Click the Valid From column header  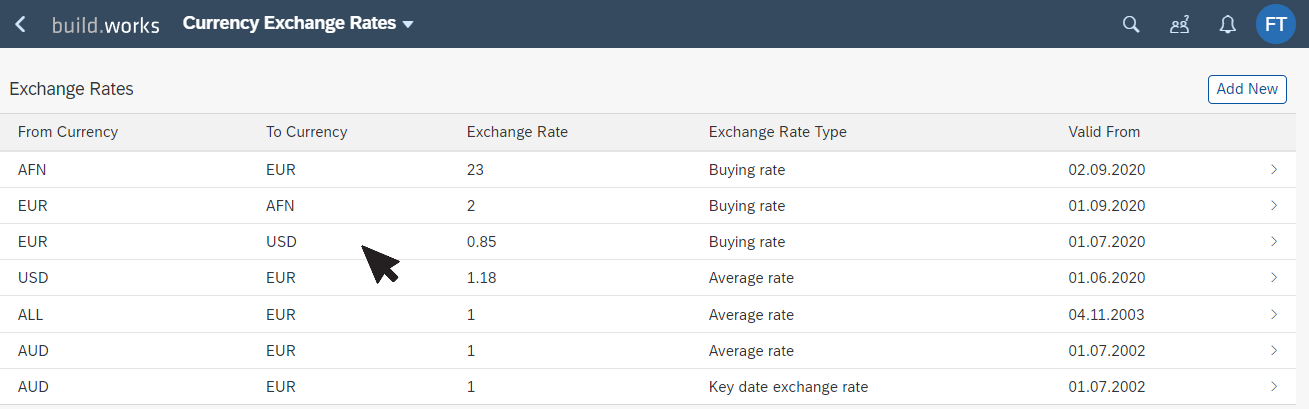[x=1104, y=132]
